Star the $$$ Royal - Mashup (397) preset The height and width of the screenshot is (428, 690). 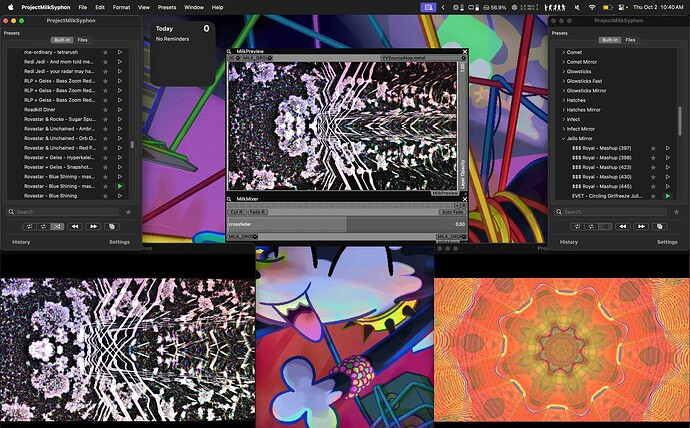tap(654, 148)
